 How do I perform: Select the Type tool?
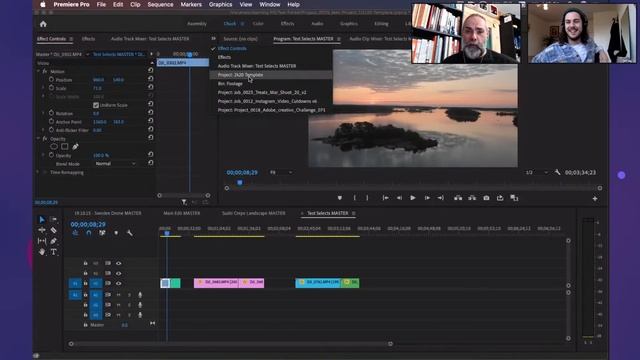point(53,252)
